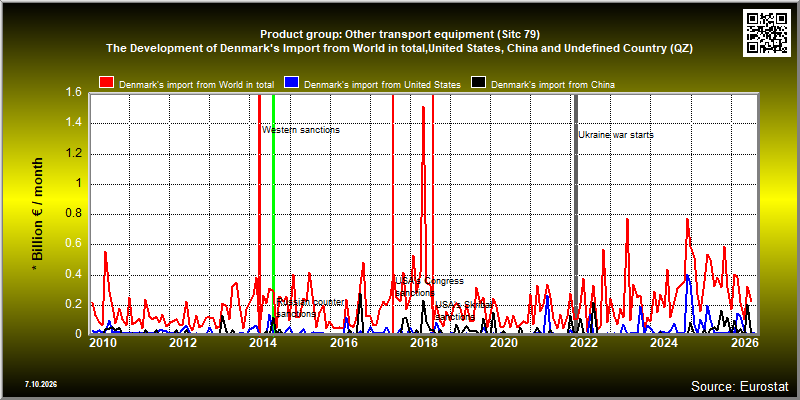800x400 pixels.
Task: Click the "Ukraine war starts" annotation
Action: (x=616, y=135)
